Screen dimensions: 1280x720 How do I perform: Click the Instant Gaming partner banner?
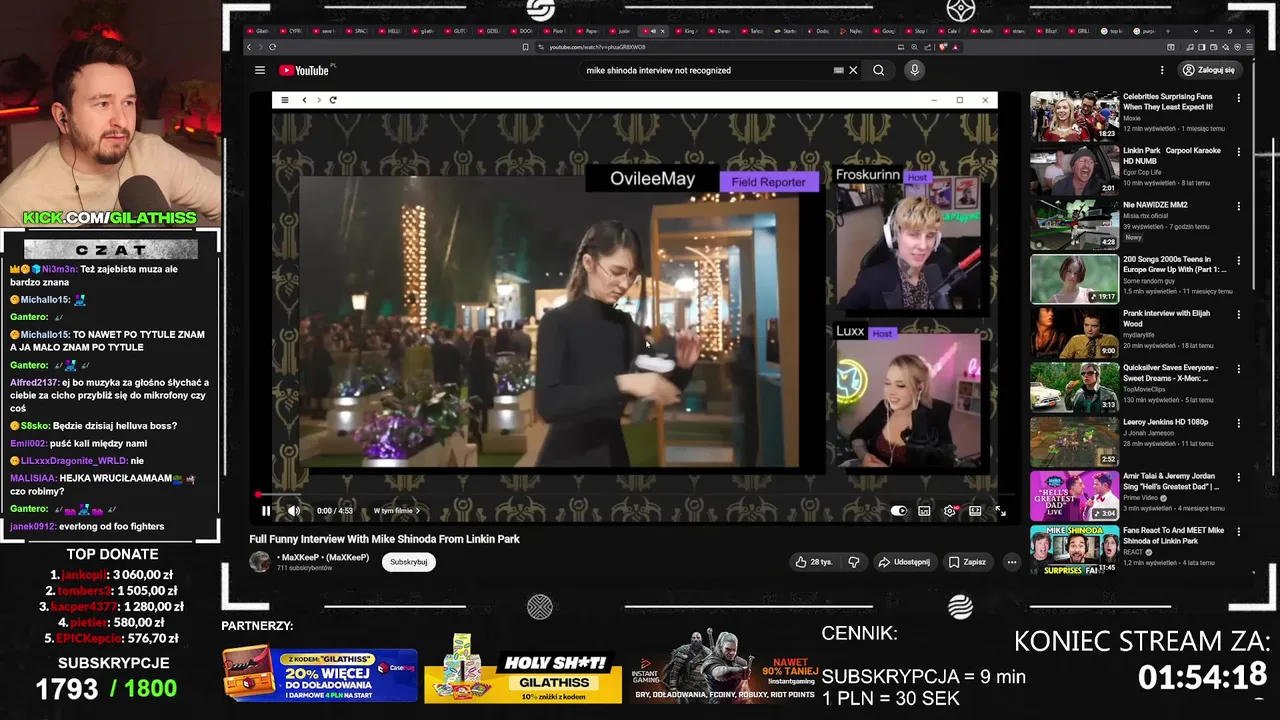tap(724, 666)
